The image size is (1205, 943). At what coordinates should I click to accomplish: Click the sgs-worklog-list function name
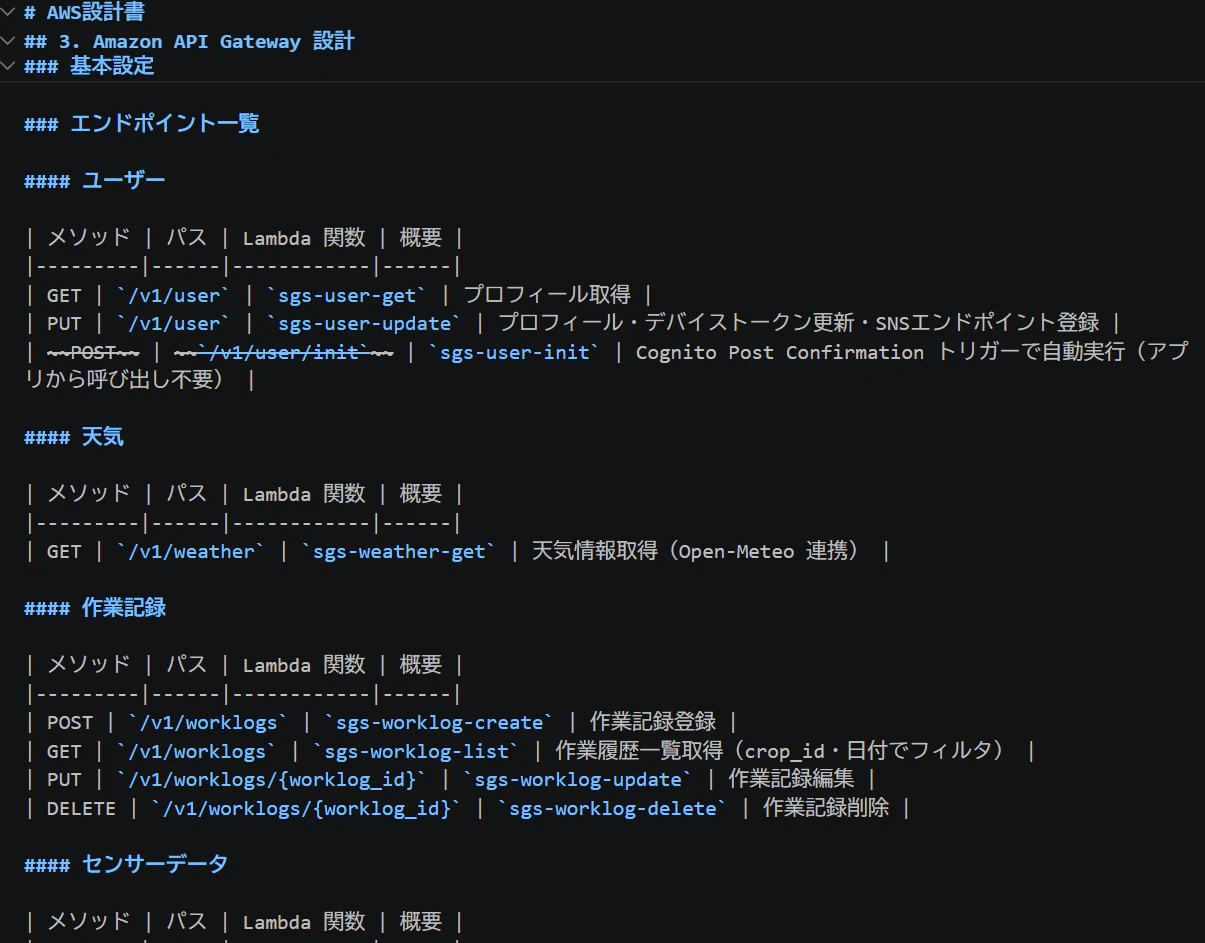(415, 751)
